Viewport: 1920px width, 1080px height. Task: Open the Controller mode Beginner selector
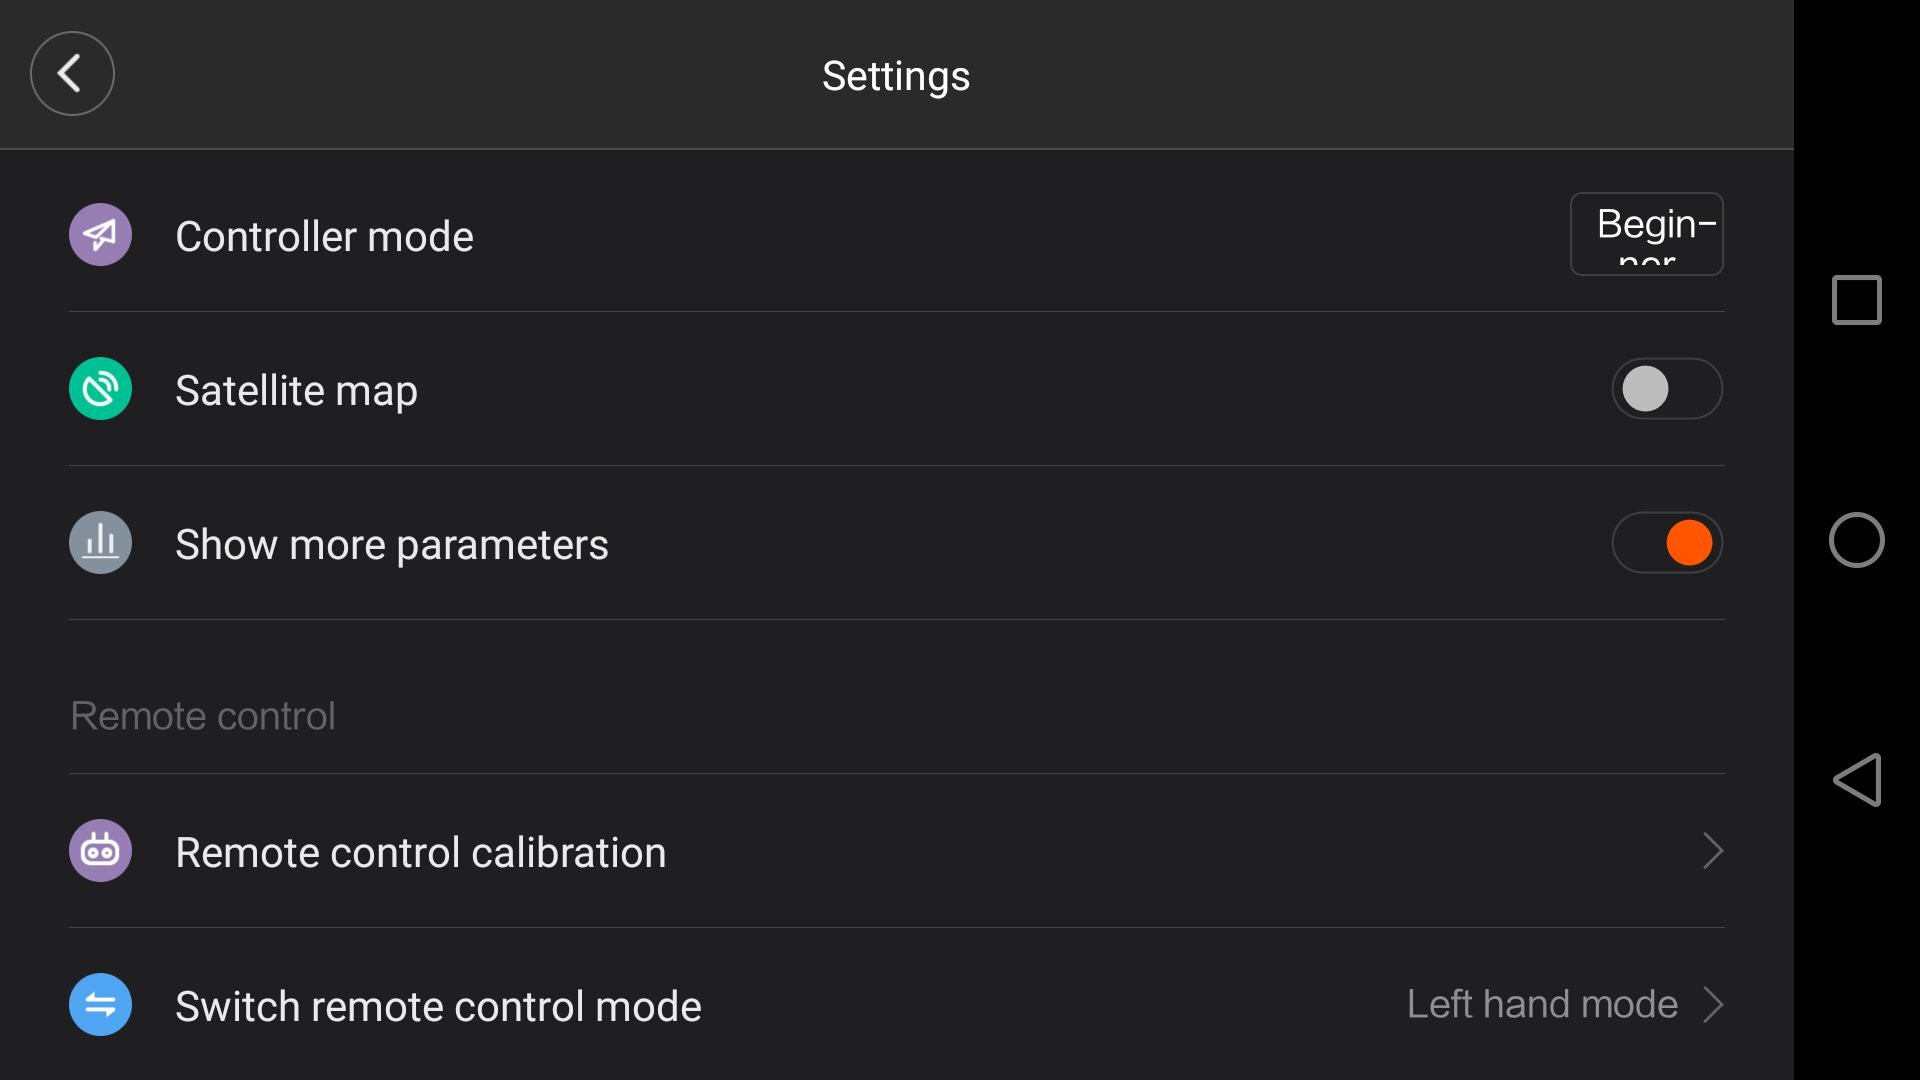tap(1646, 234)
